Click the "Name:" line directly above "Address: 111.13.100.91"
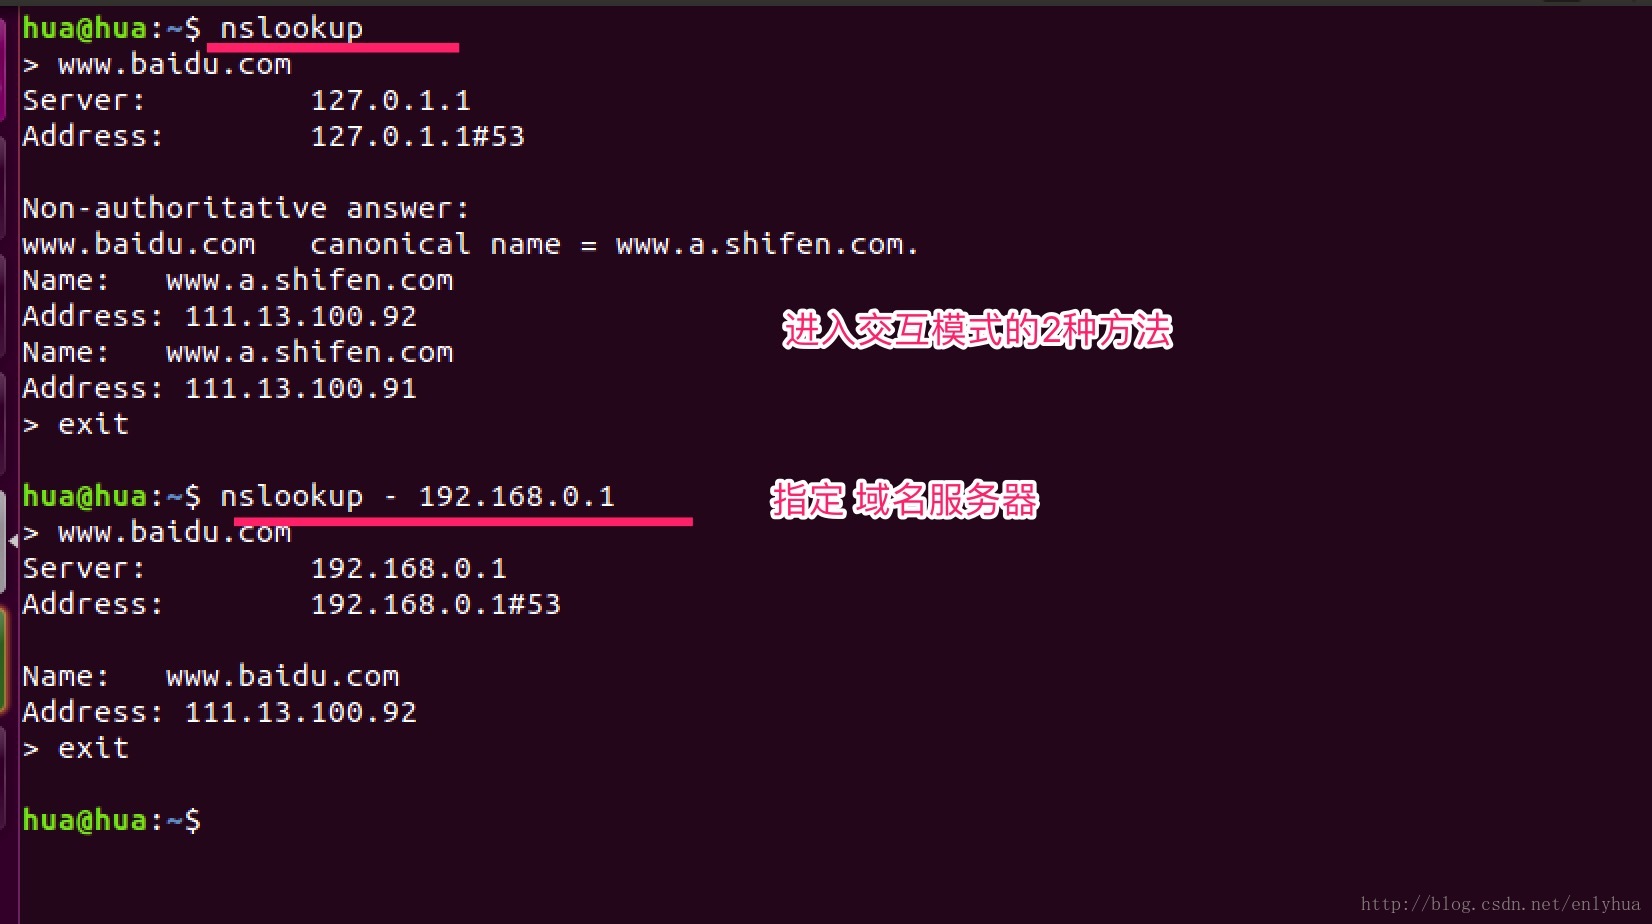This screenshot has width=1652, height=924. pos(238,352)
